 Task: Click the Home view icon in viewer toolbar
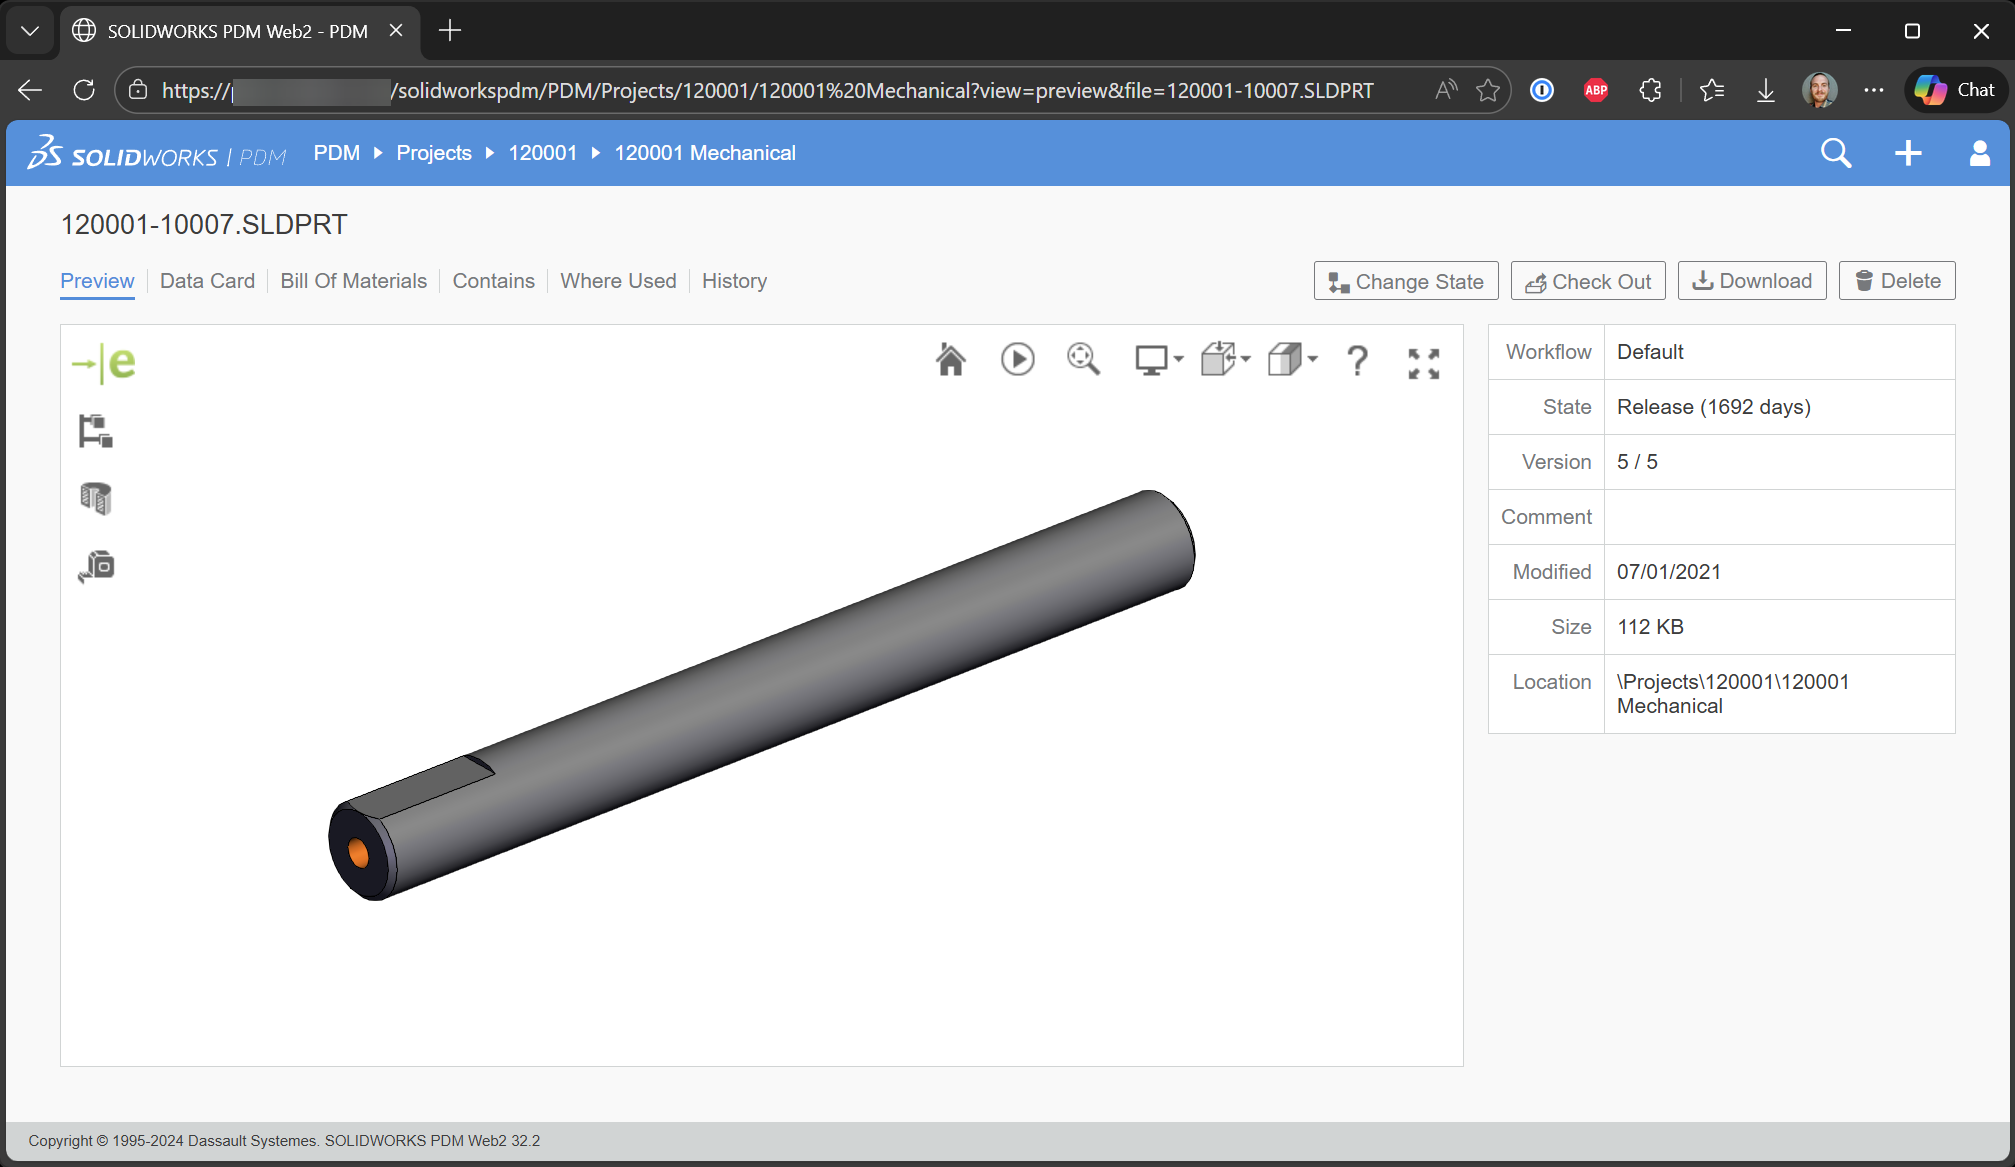(950, 360)
